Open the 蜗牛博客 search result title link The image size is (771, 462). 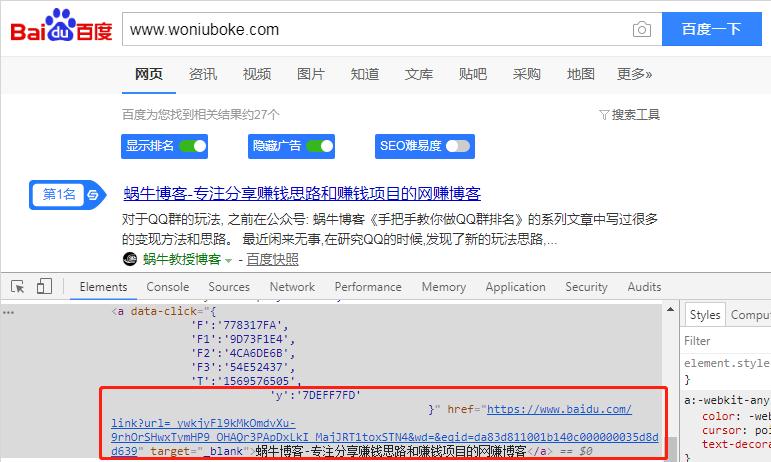coord(302,193)
